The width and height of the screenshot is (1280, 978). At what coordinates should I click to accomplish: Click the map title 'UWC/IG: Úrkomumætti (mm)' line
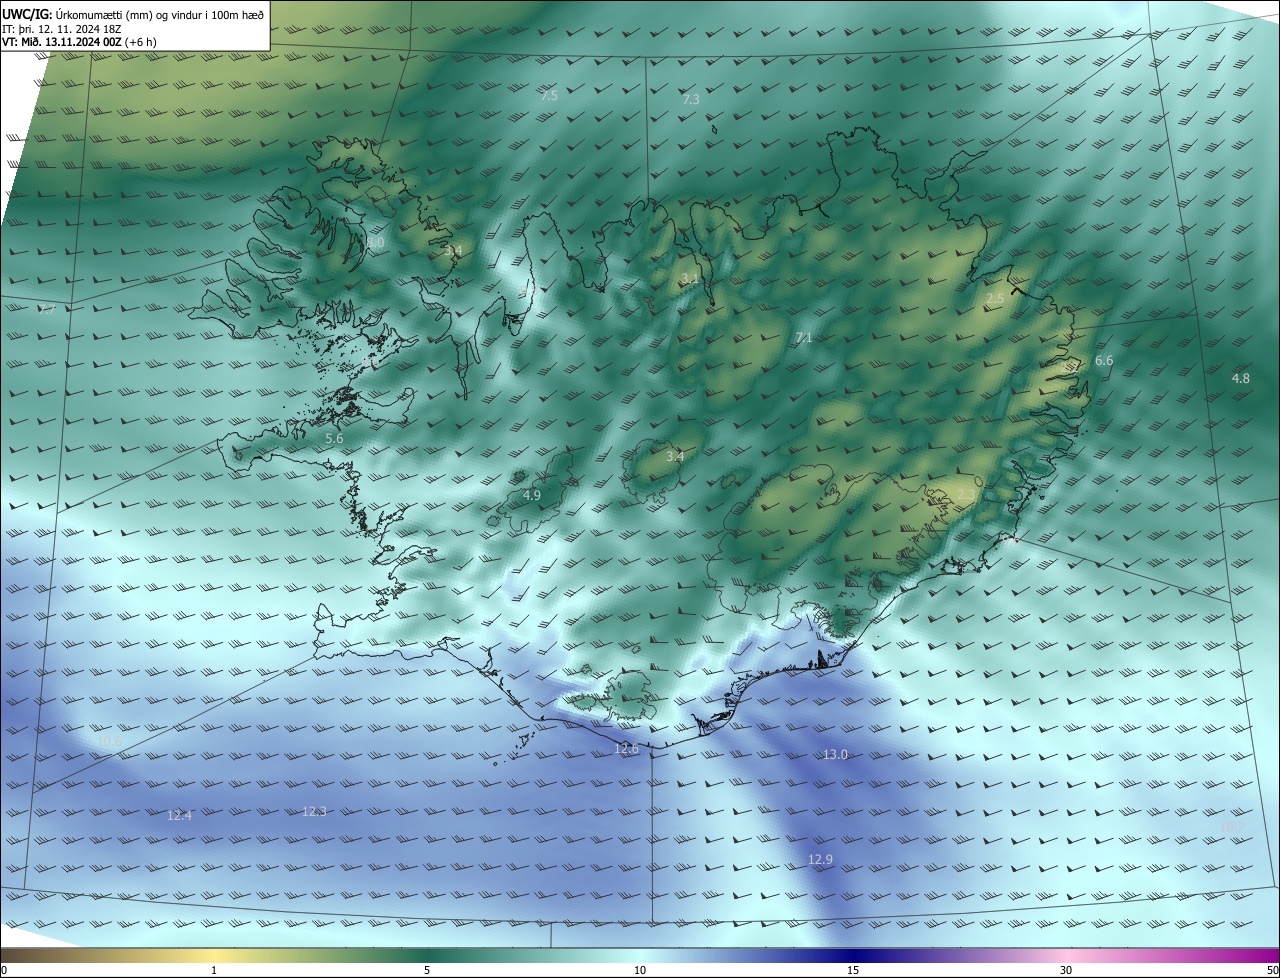[133, 13]
